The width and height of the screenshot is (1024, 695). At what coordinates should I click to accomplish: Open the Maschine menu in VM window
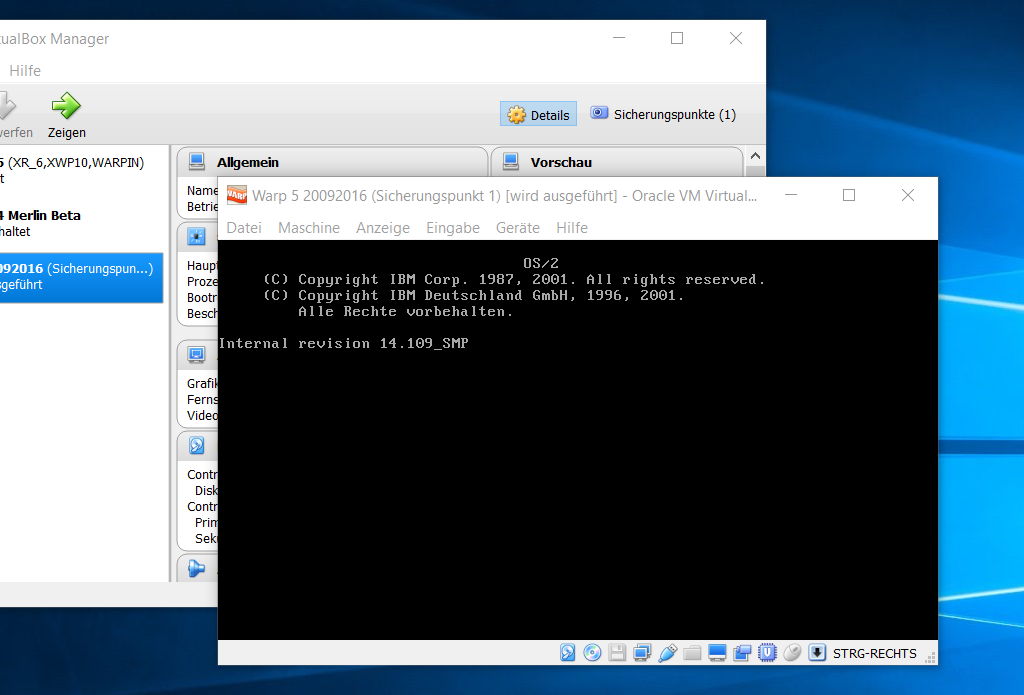click(x=309, y=228)
